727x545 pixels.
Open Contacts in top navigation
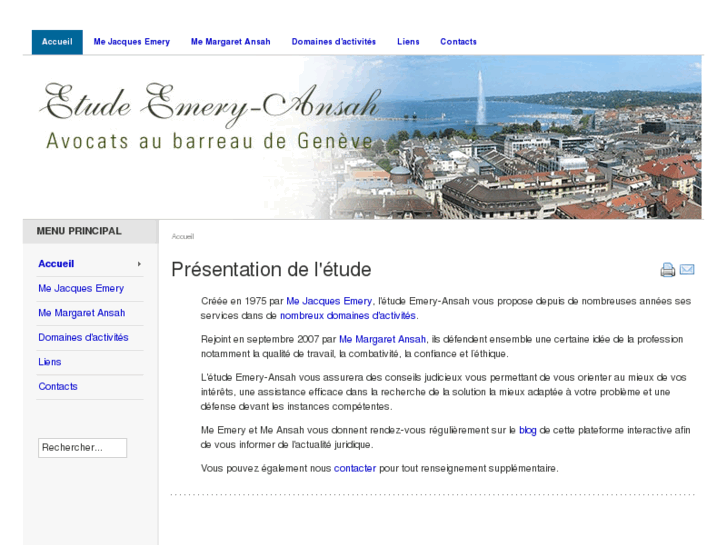pyautogui.click(x=458, y=42)
